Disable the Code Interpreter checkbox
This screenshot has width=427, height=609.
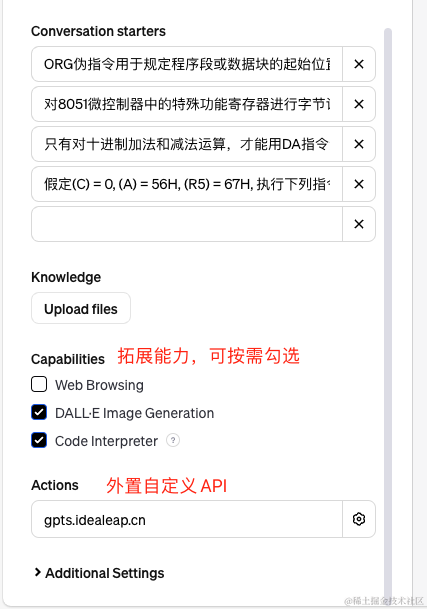39,440
